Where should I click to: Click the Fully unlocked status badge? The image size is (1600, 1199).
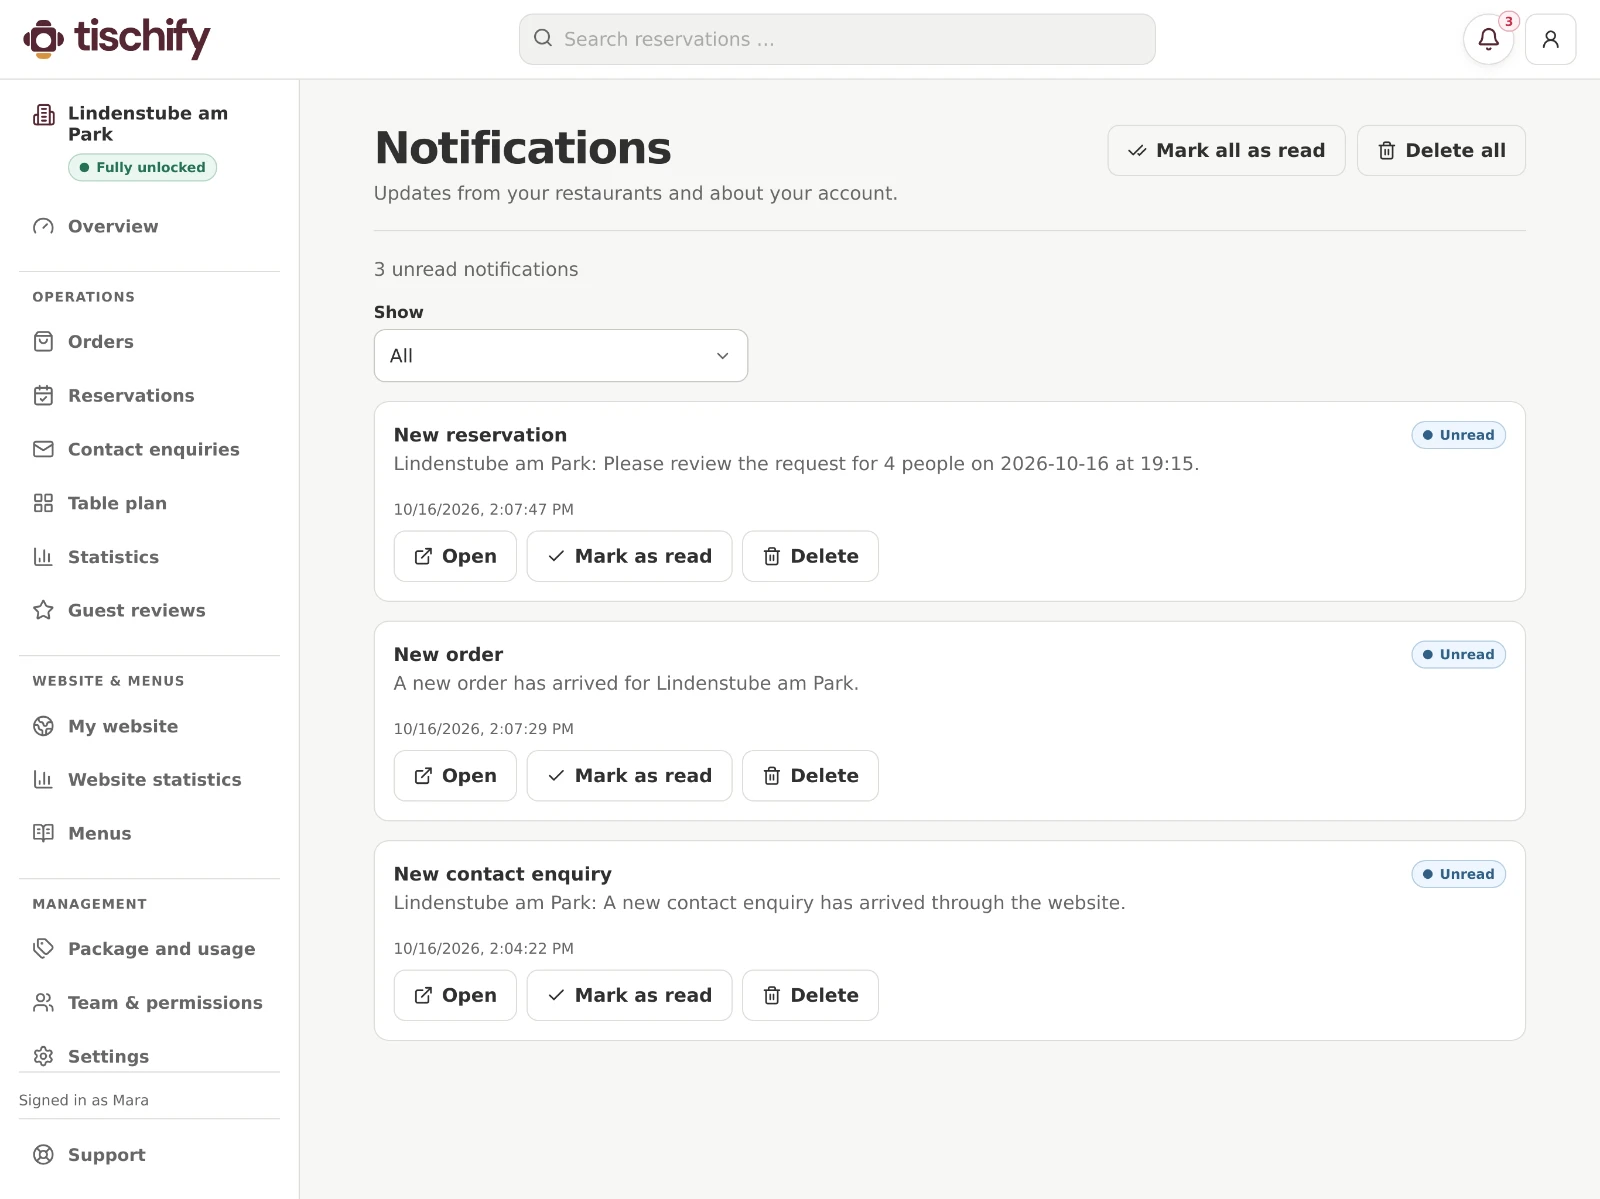click(x=142, y=167)
